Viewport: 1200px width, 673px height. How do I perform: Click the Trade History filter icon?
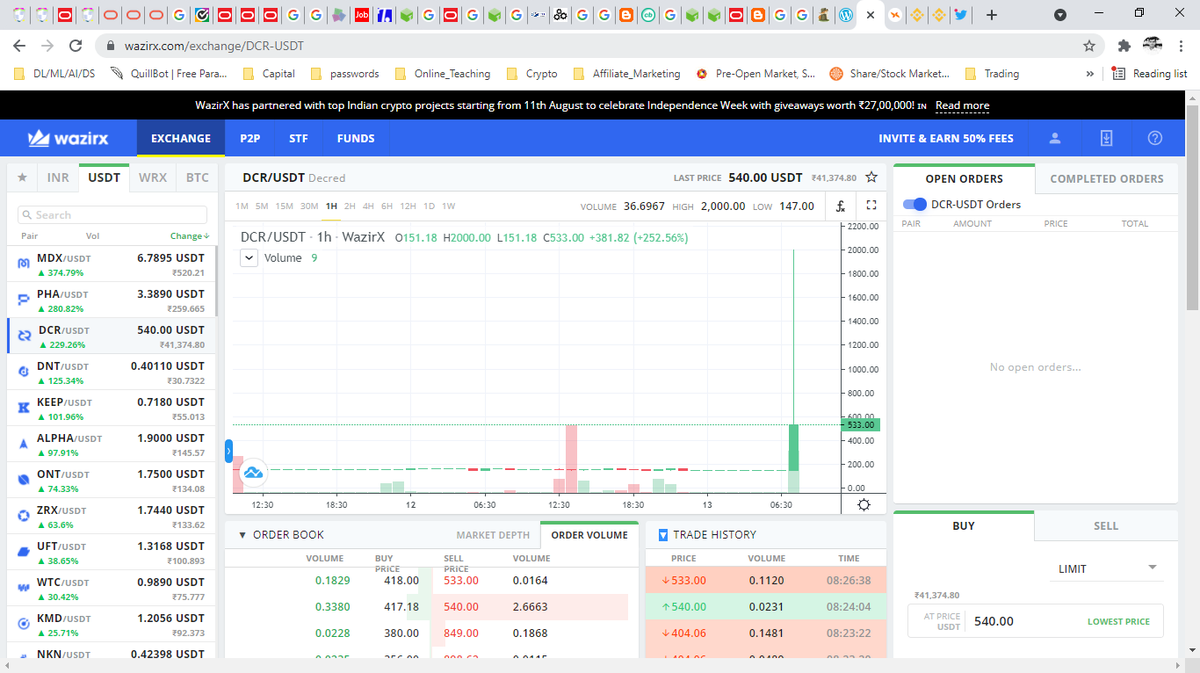click(x=662, y=535)
